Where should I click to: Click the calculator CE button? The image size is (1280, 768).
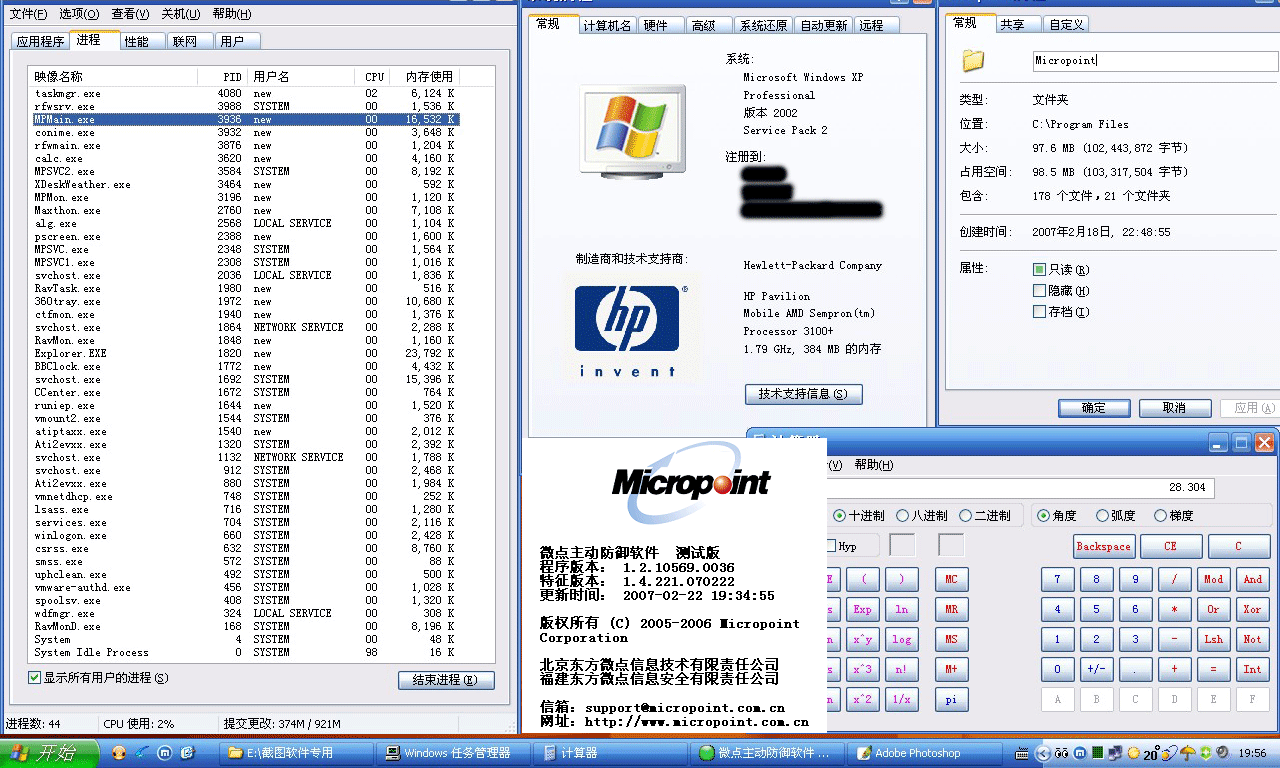(x=1171, y=547)
